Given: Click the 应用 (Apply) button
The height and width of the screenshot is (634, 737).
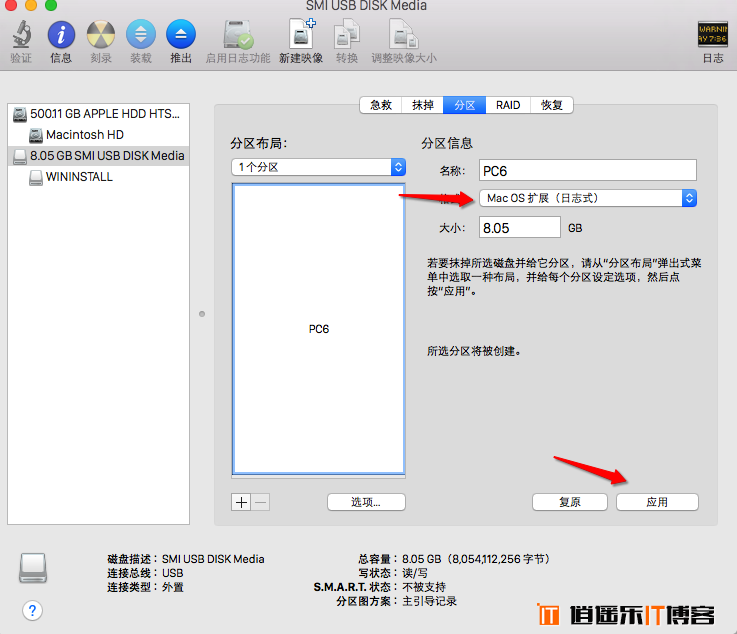Looking at the screenshot, I should (657, 502).
